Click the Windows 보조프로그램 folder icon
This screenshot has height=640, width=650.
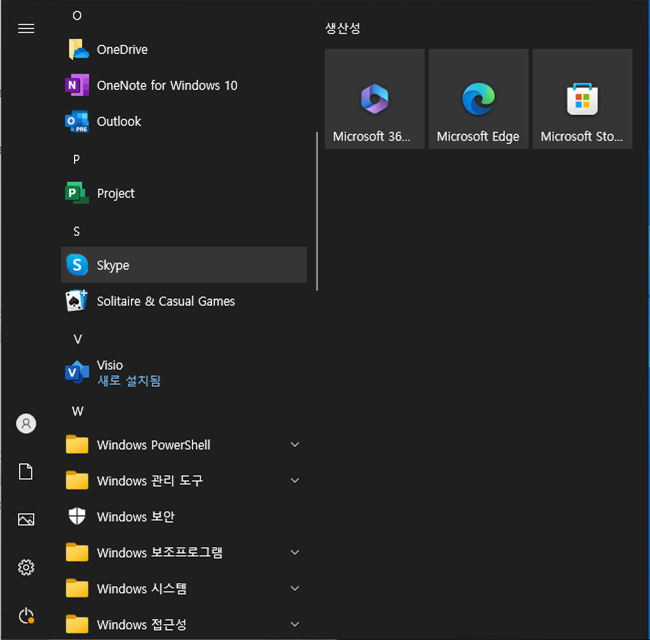point(77,552)
